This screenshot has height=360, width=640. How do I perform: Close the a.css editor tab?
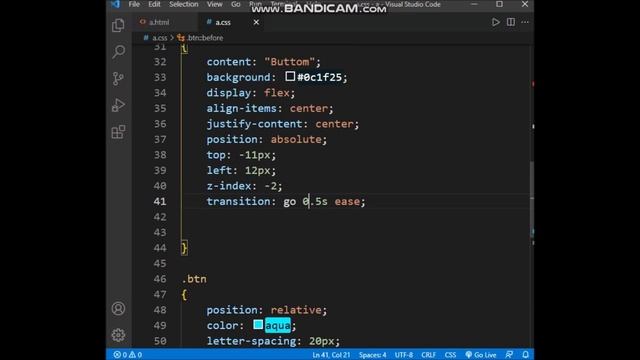pyautogui.click(x=256, y=22)
